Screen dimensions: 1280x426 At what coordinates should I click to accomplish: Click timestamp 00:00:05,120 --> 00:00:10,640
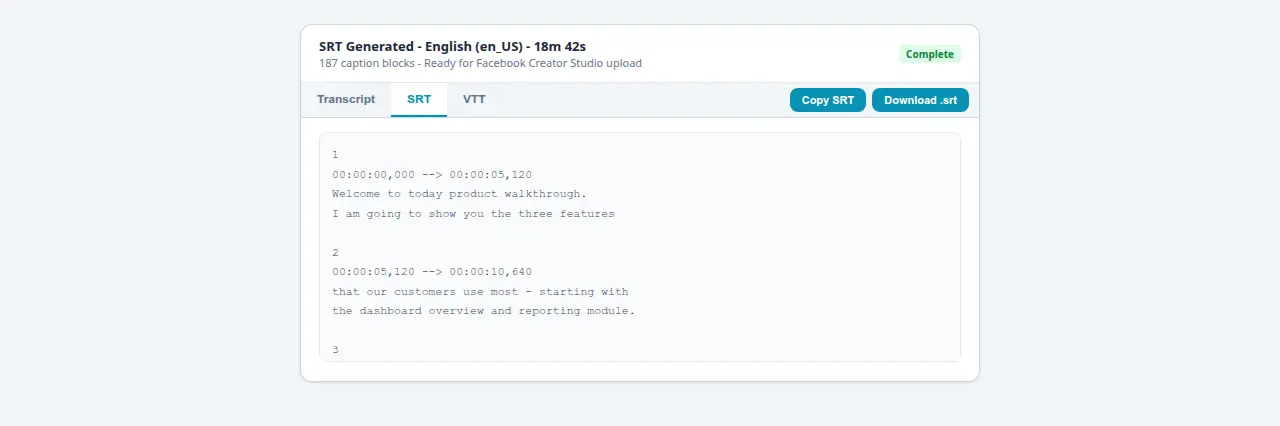click(432, 272)
